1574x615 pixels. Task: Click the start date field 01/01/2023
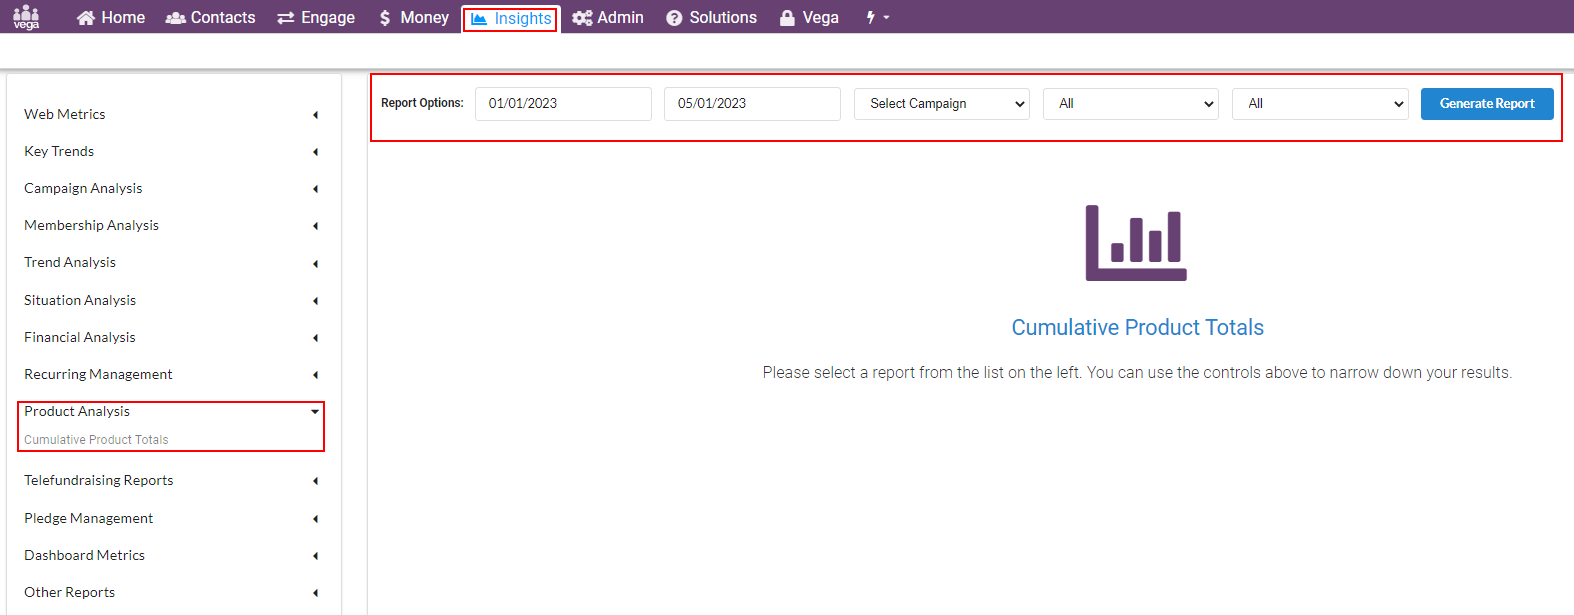pos(563,104)
